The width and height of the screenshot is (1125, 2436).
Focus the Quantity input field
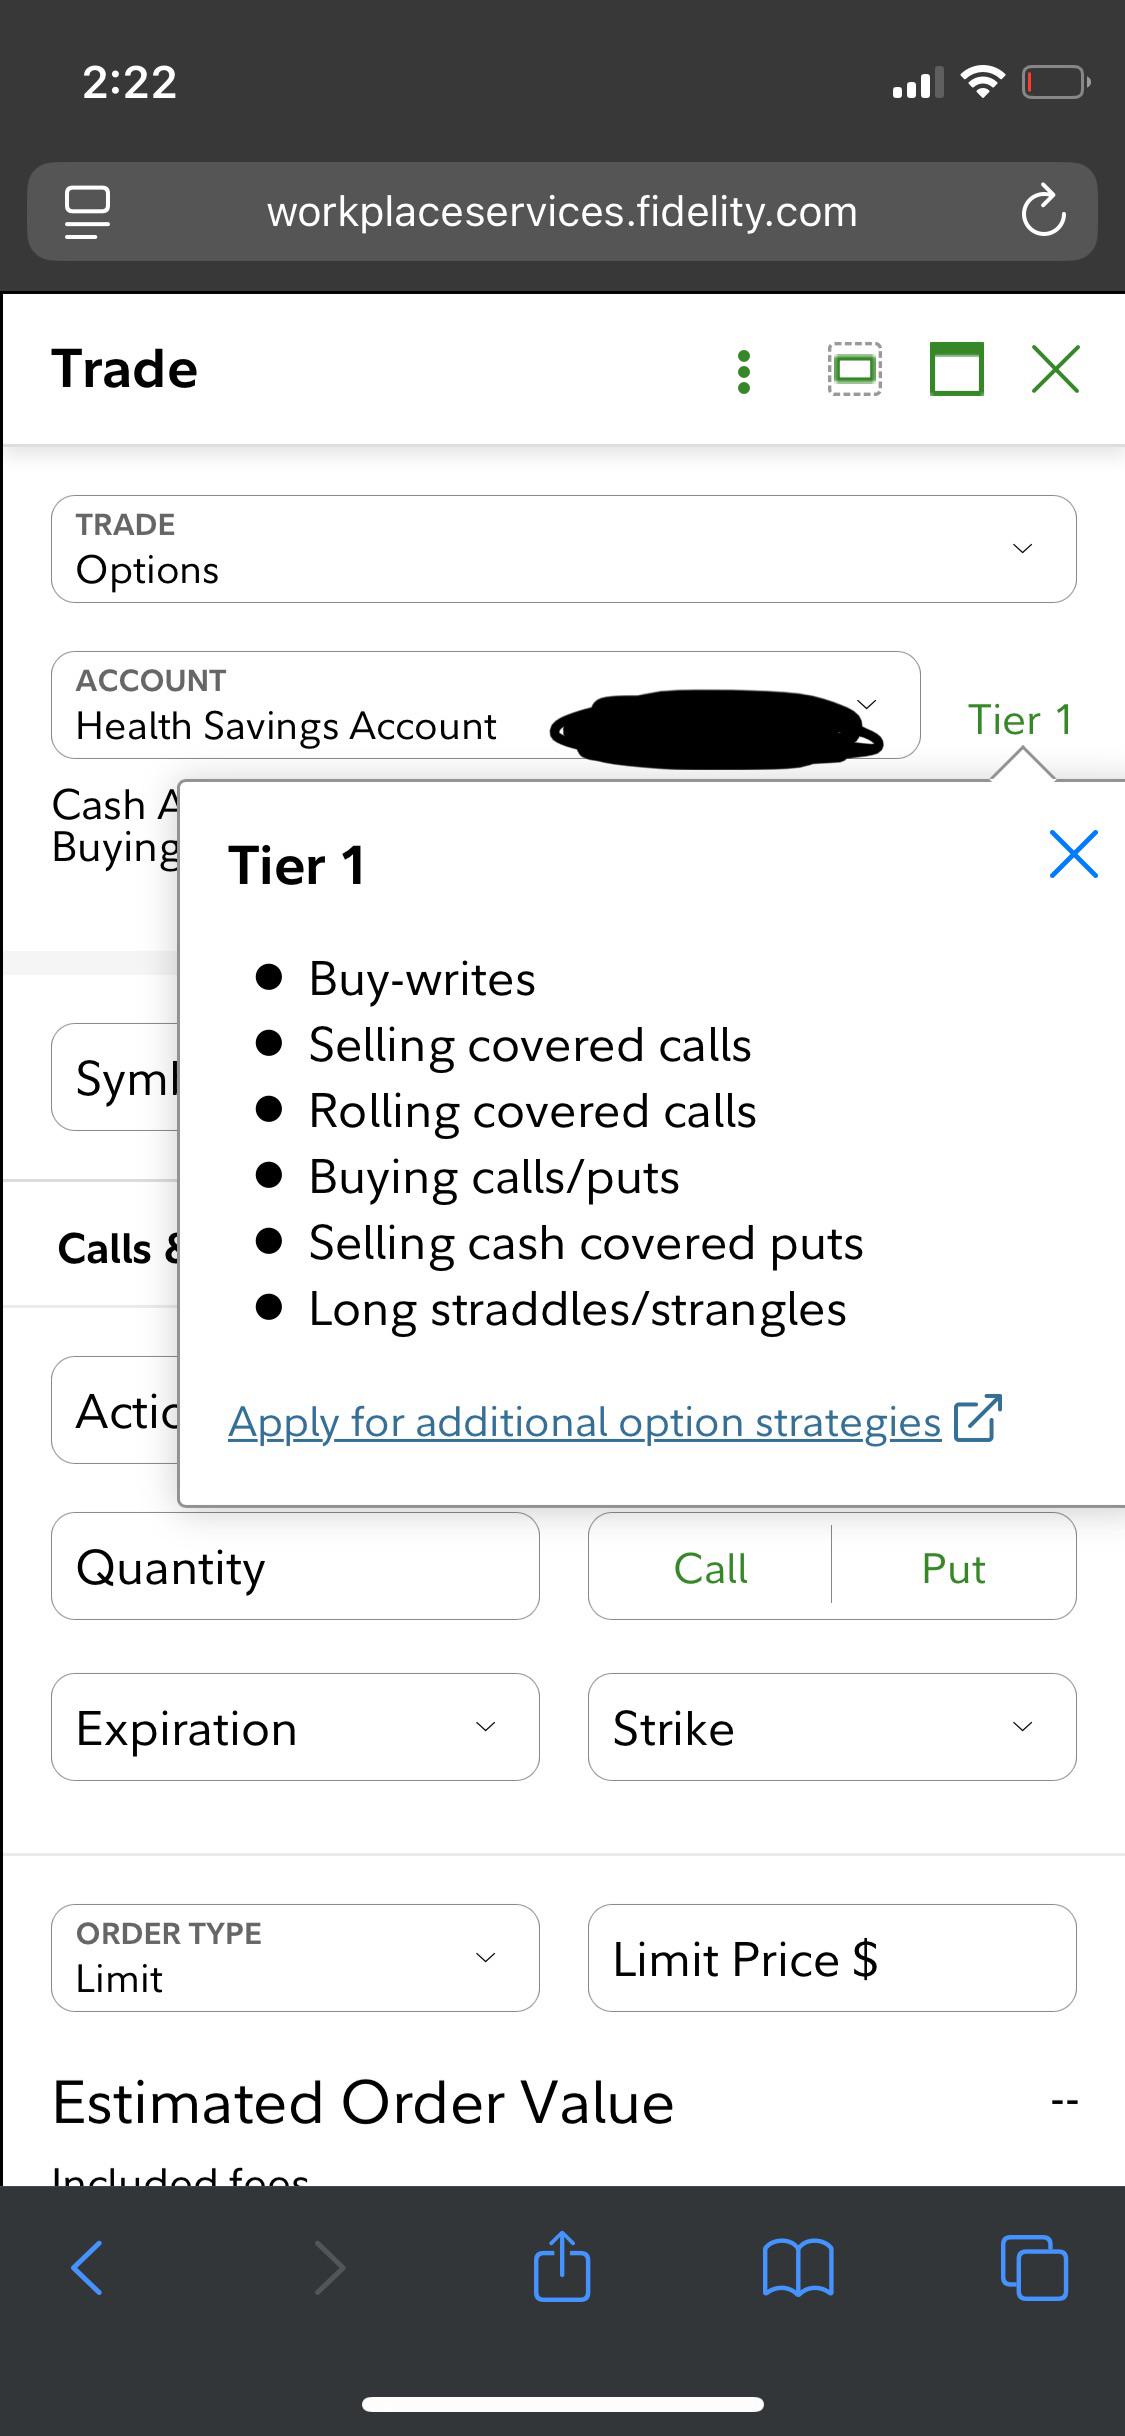tap(295, 1566)
